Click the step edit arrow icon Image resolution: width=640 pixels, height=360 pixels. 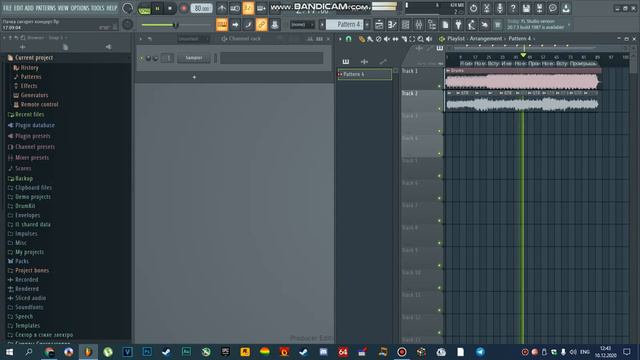point(235,24)
